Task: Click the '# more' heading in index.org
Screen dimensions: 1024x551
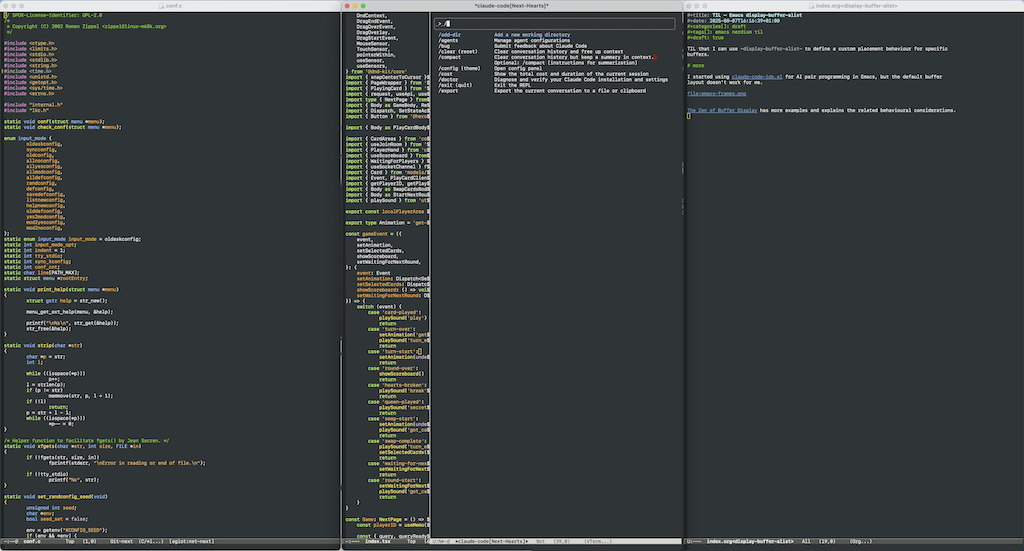Action: point(696,65)
